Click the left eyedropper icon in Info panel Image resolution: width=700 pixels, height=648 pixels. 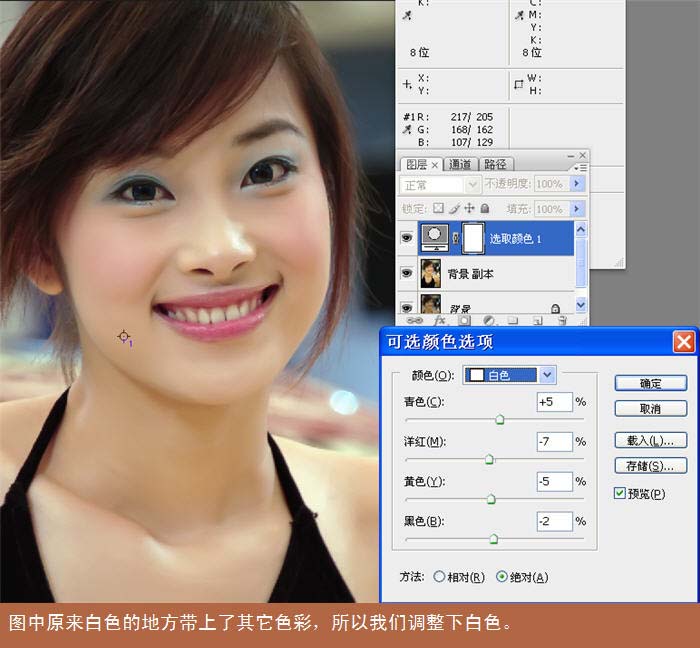[407, 15]
